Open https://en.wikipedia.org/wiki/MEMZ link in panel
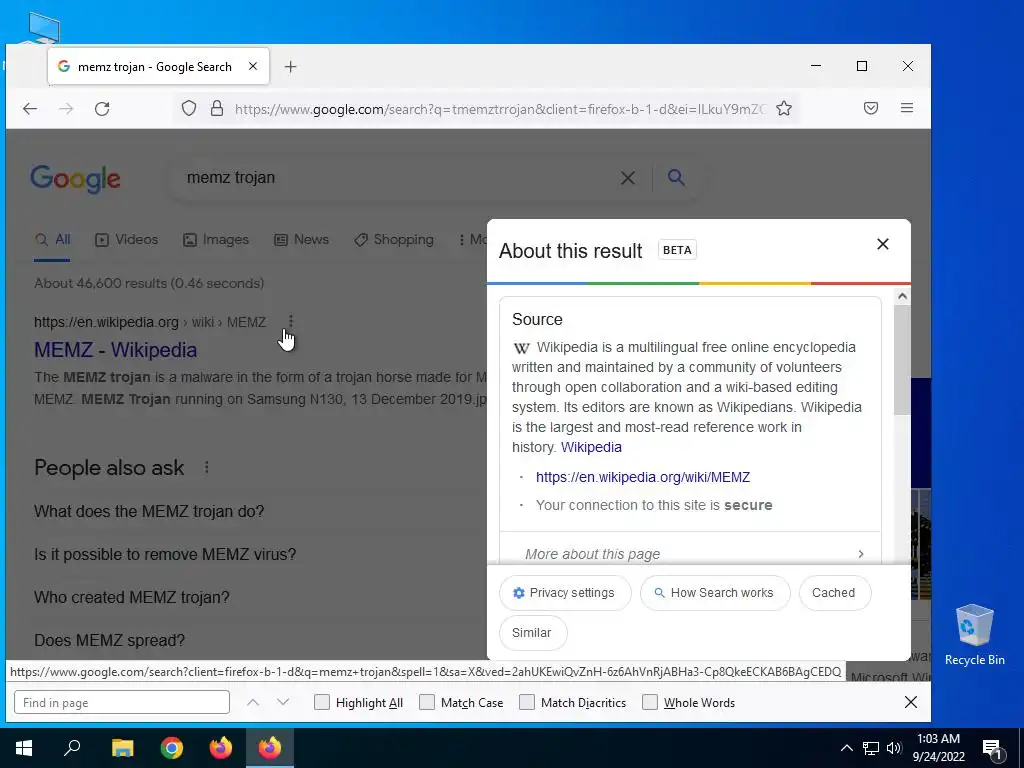 pyautogui.click(x=643, y=477)
